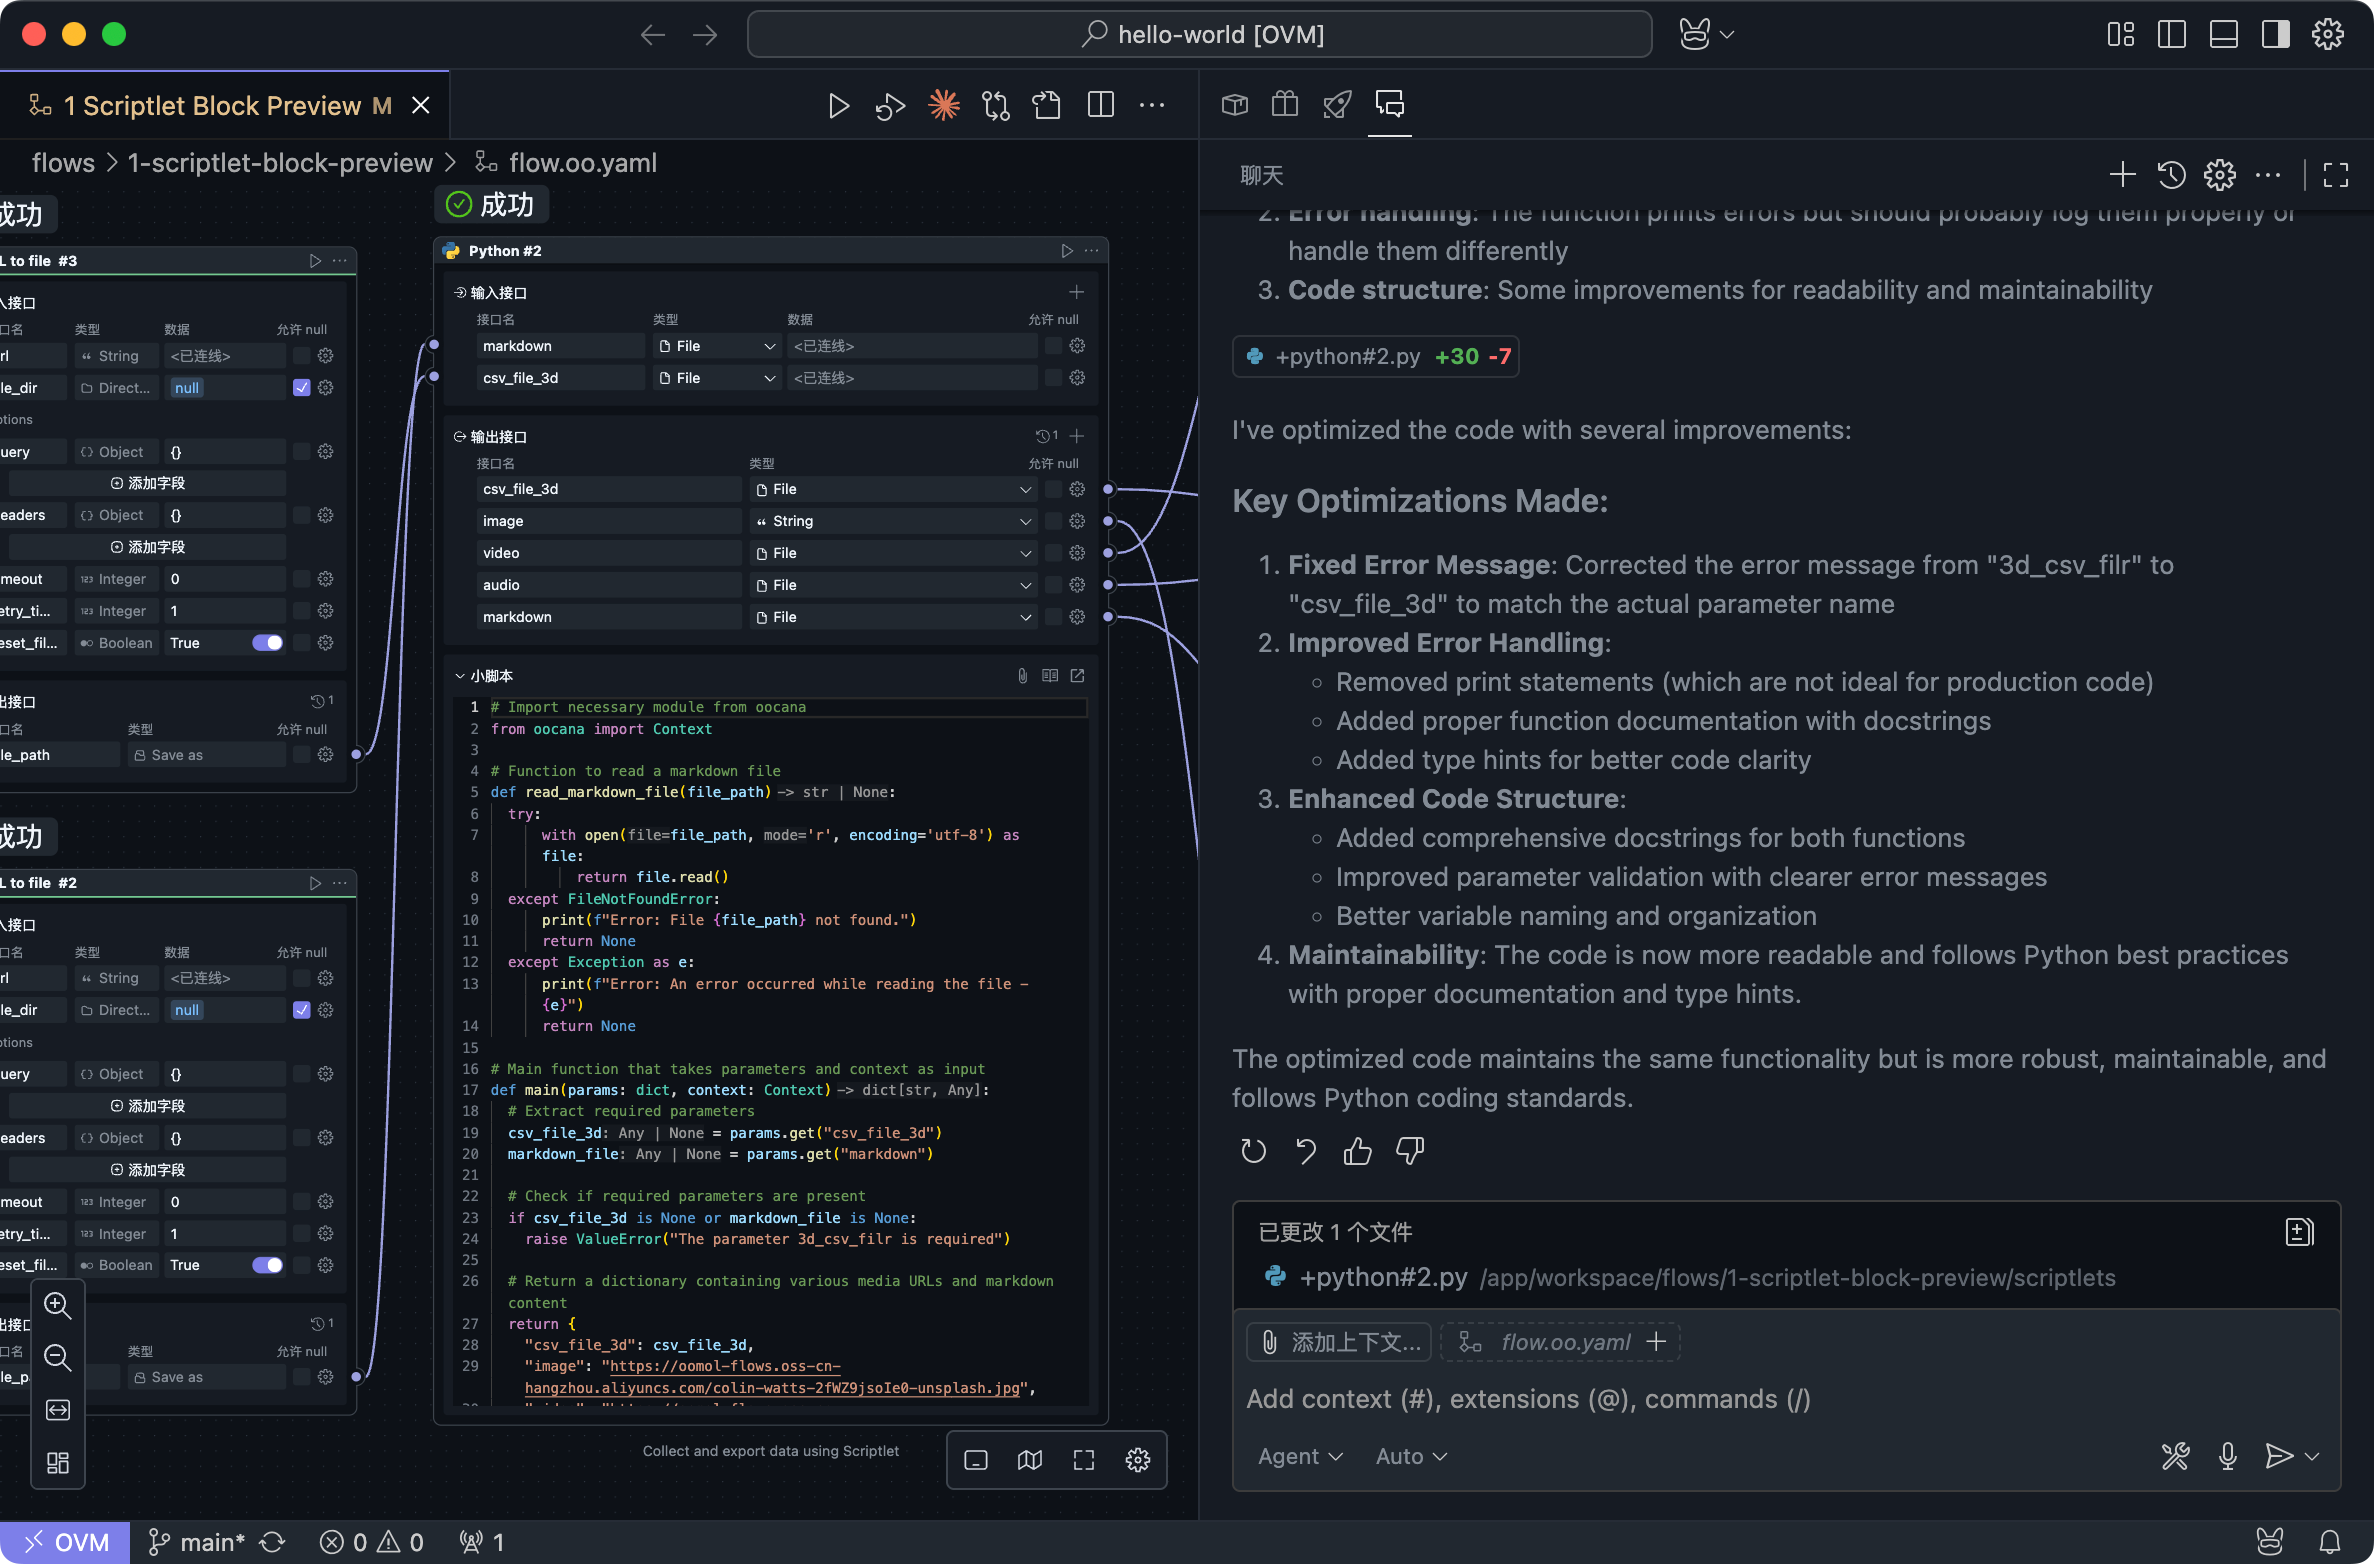Open chat history with the clock icon

pyautogui.click(x=2171, y=175)
